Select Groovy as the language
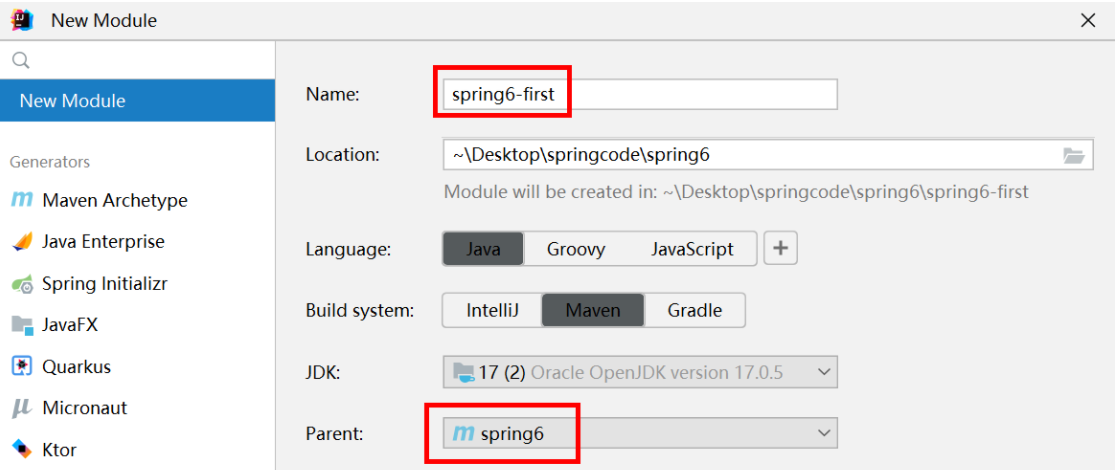Screen dimensions: 1115x470 click(x=575, y=249)
